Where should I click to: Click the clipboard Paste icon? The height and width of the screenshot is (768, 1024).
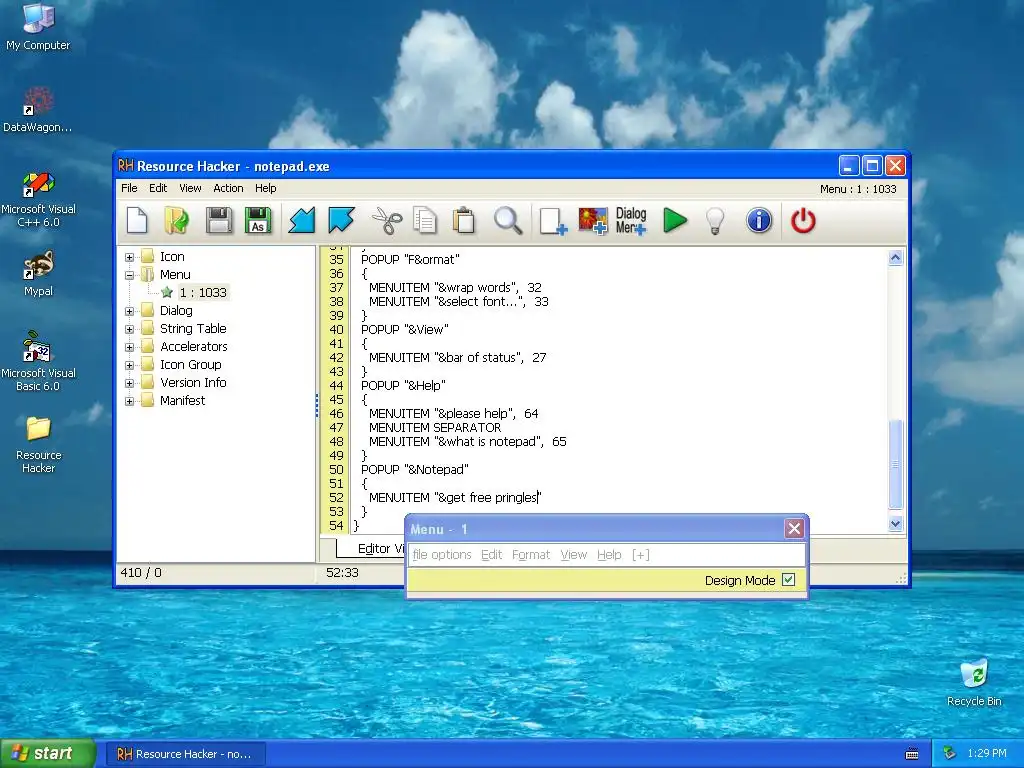(x=464, y=221)
